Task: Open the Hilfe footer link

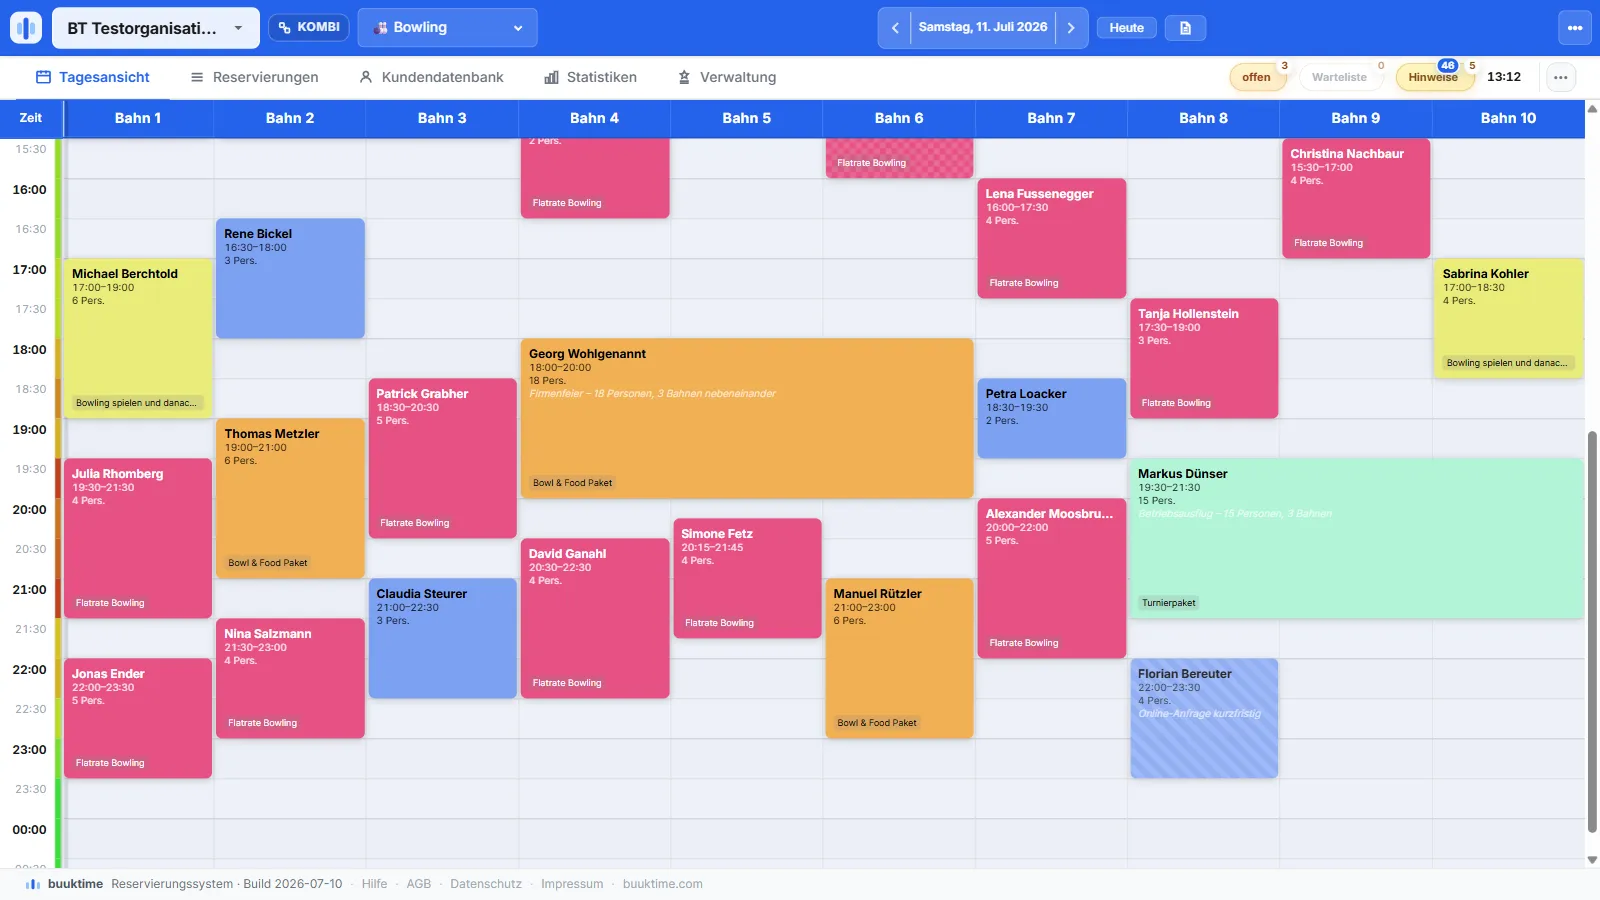Action: [374, 884]
